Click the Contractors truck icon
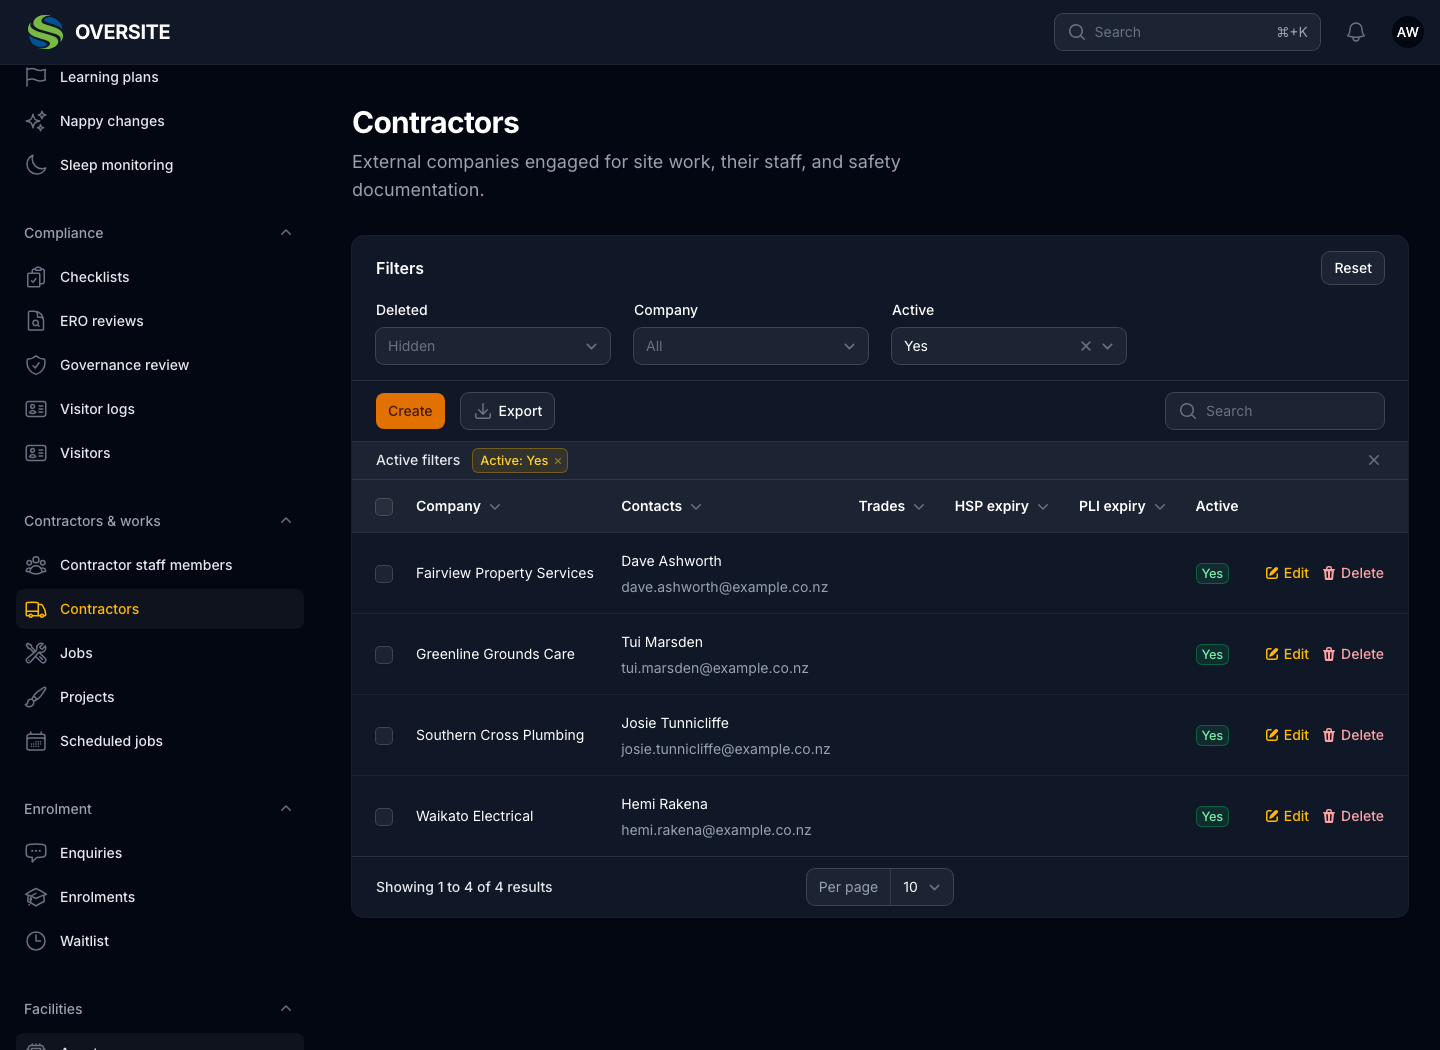This screenshot has height=1050, width=1440. (x=36, y=609)
